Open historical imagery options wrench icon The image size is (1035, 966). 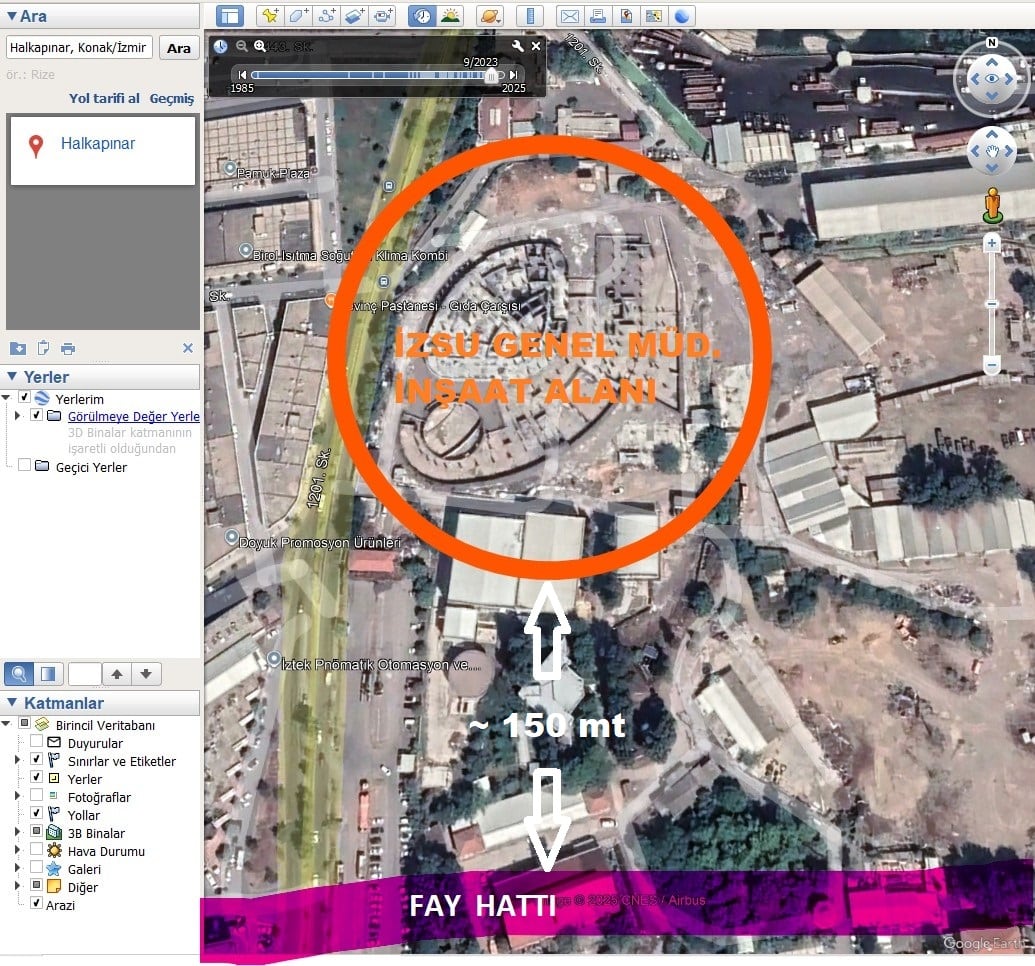tap(517, 46)
